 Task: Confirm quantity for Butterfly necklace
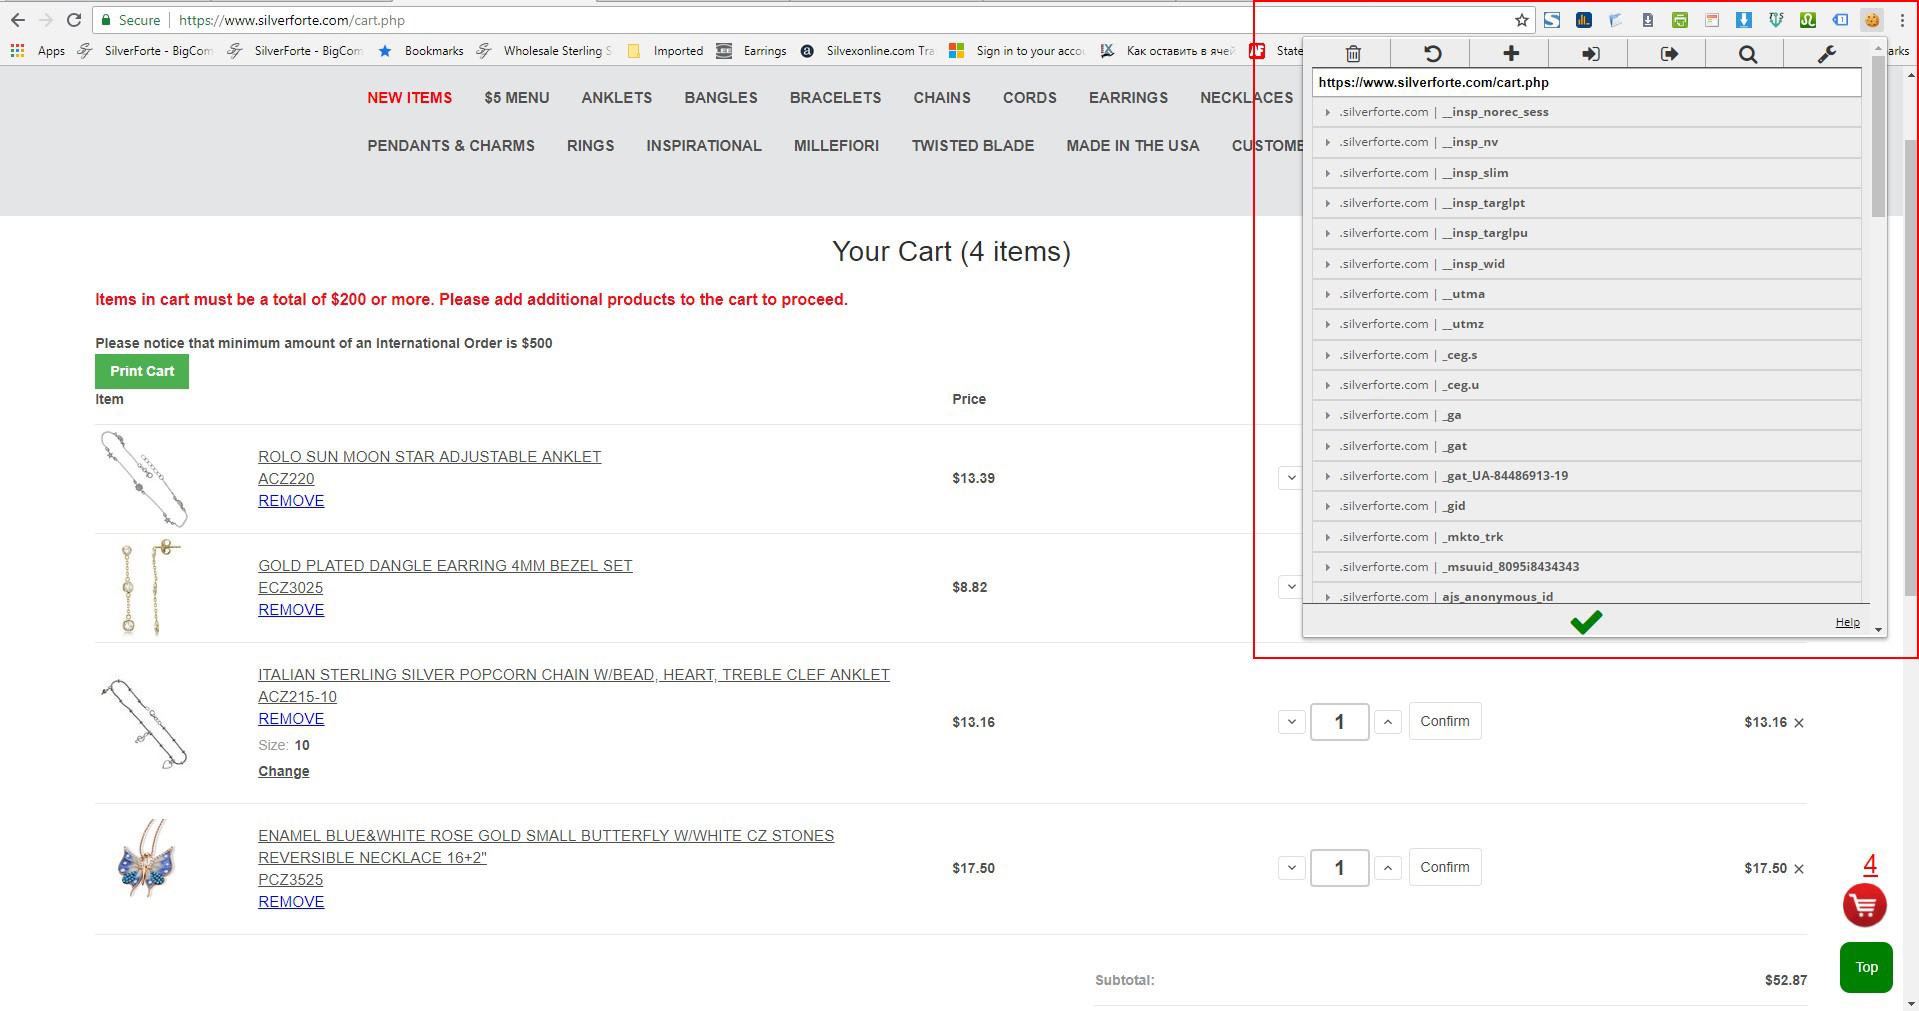tap(1445, 867)
